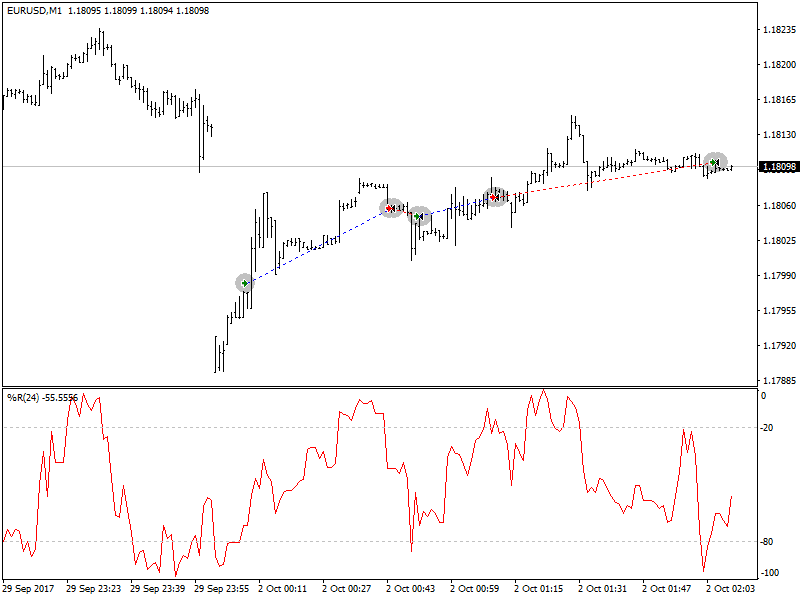This screenshot has height=600, width=800.
Task: Click the -20 level label on indicator scale
Action: [x=768, y=428]
